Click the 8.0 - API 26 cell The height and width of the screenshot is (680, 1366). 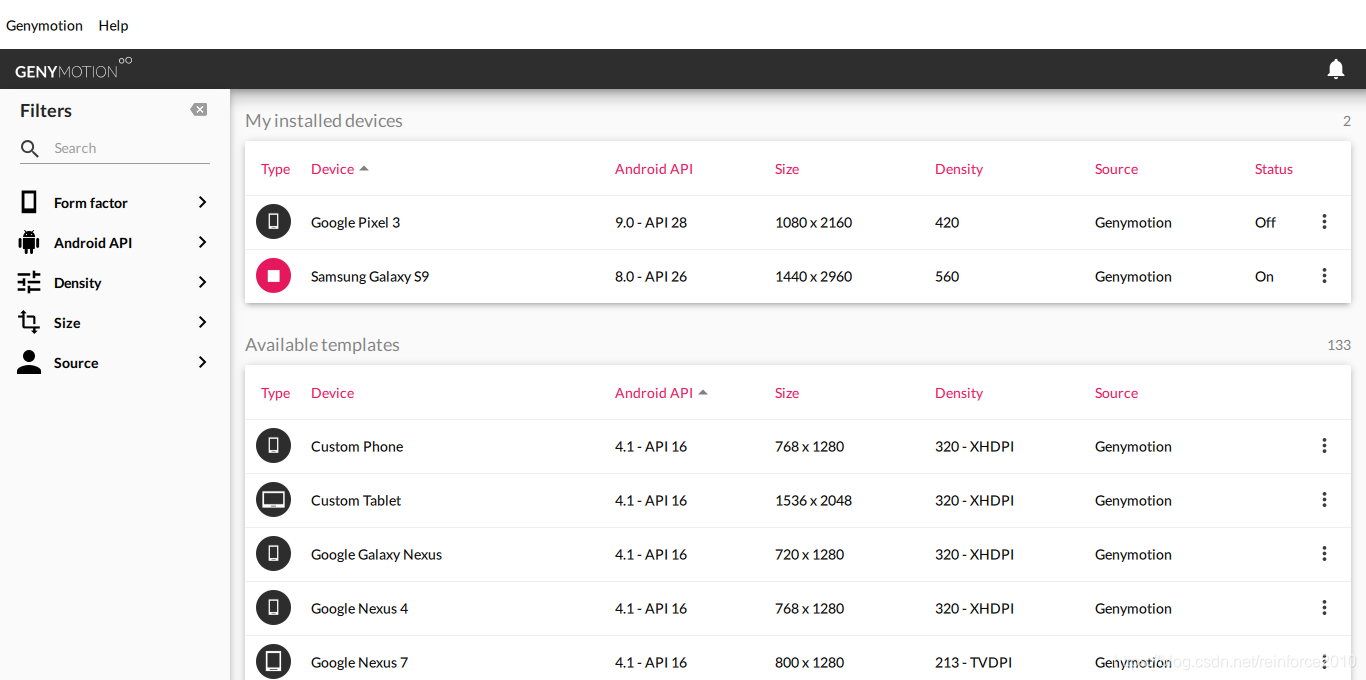tap(651, 276)
